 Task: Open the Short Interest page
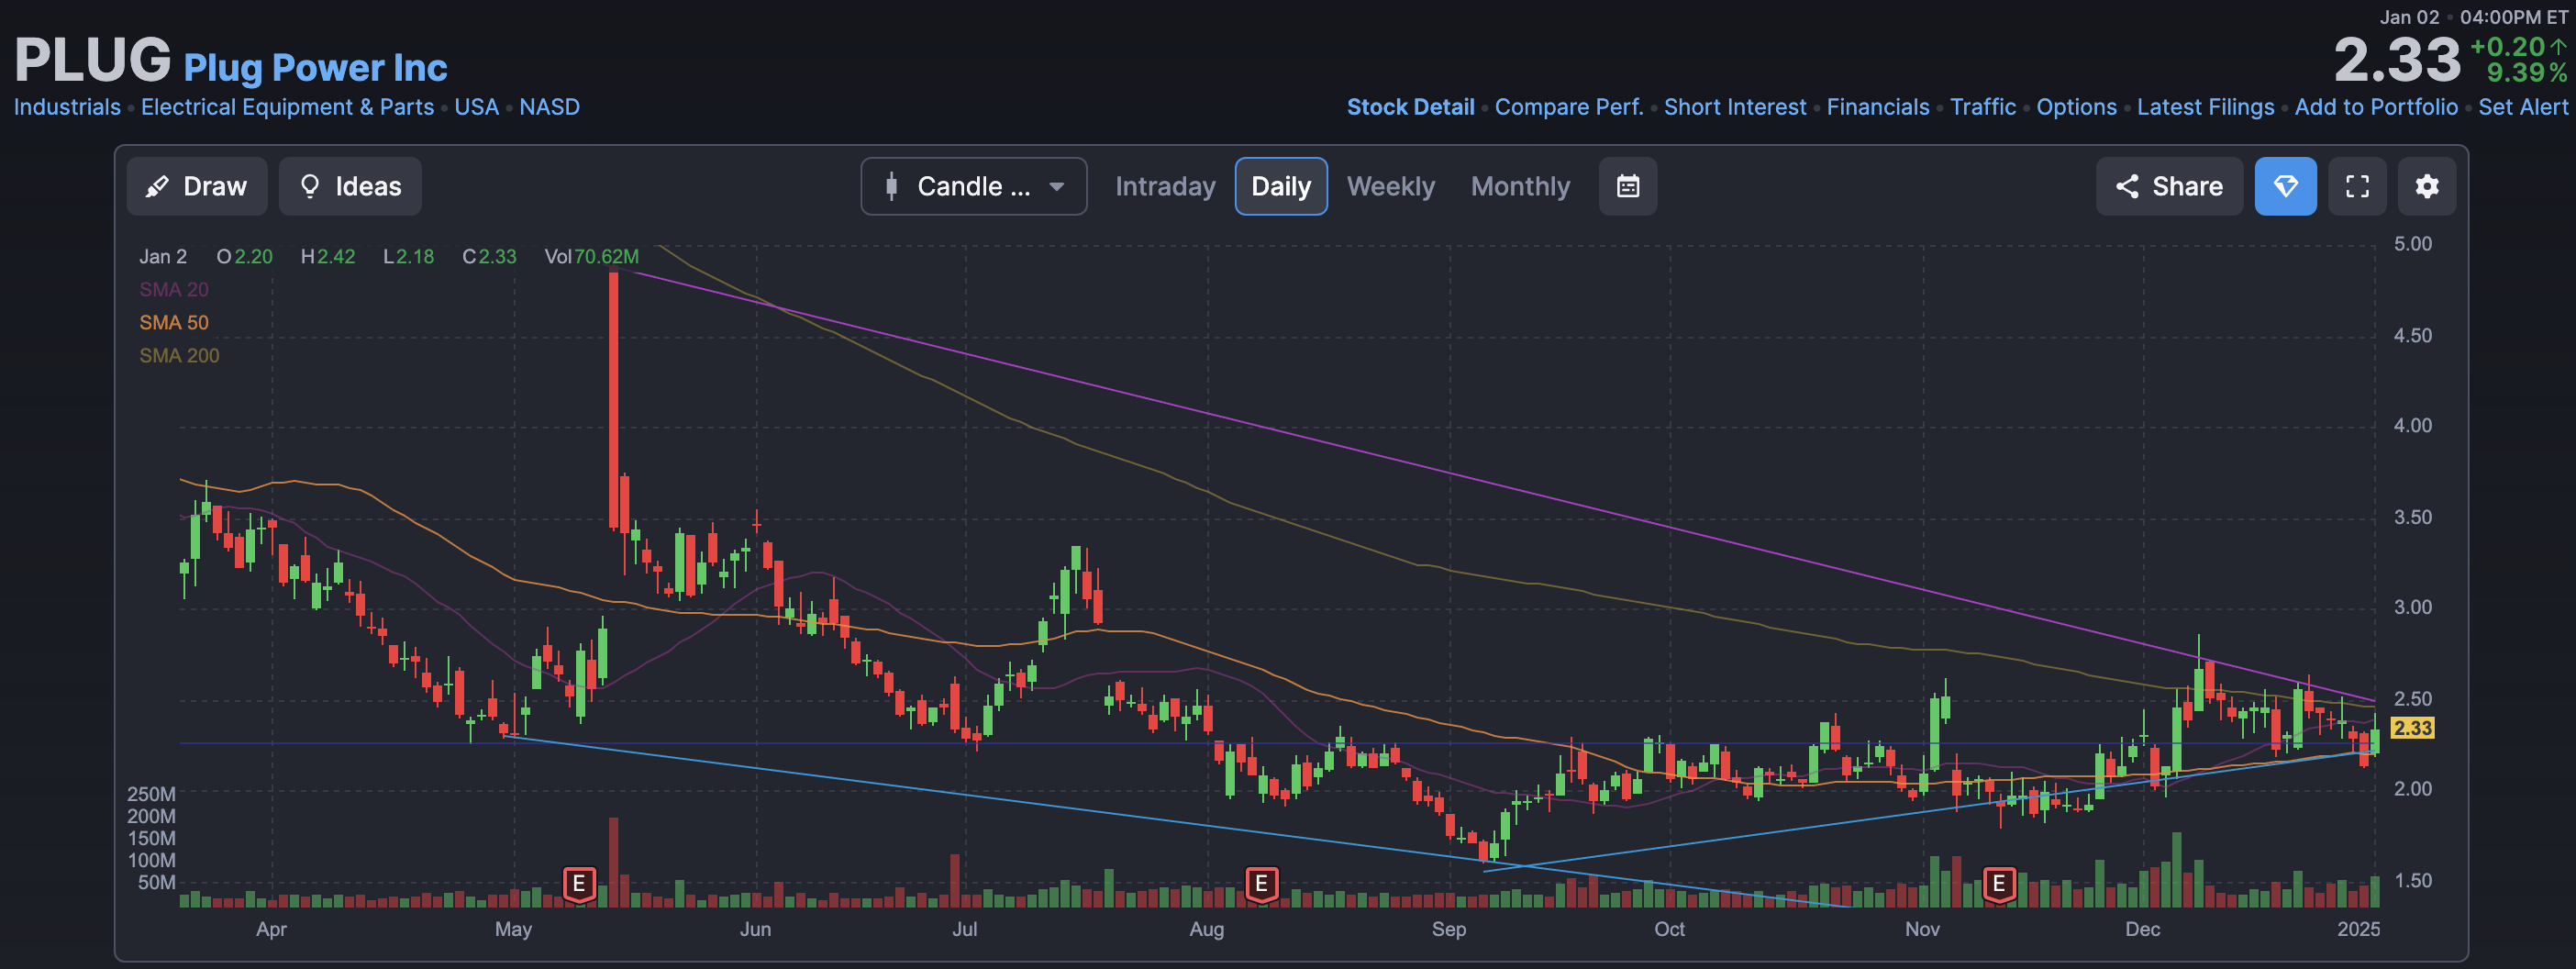(1735, 107)
